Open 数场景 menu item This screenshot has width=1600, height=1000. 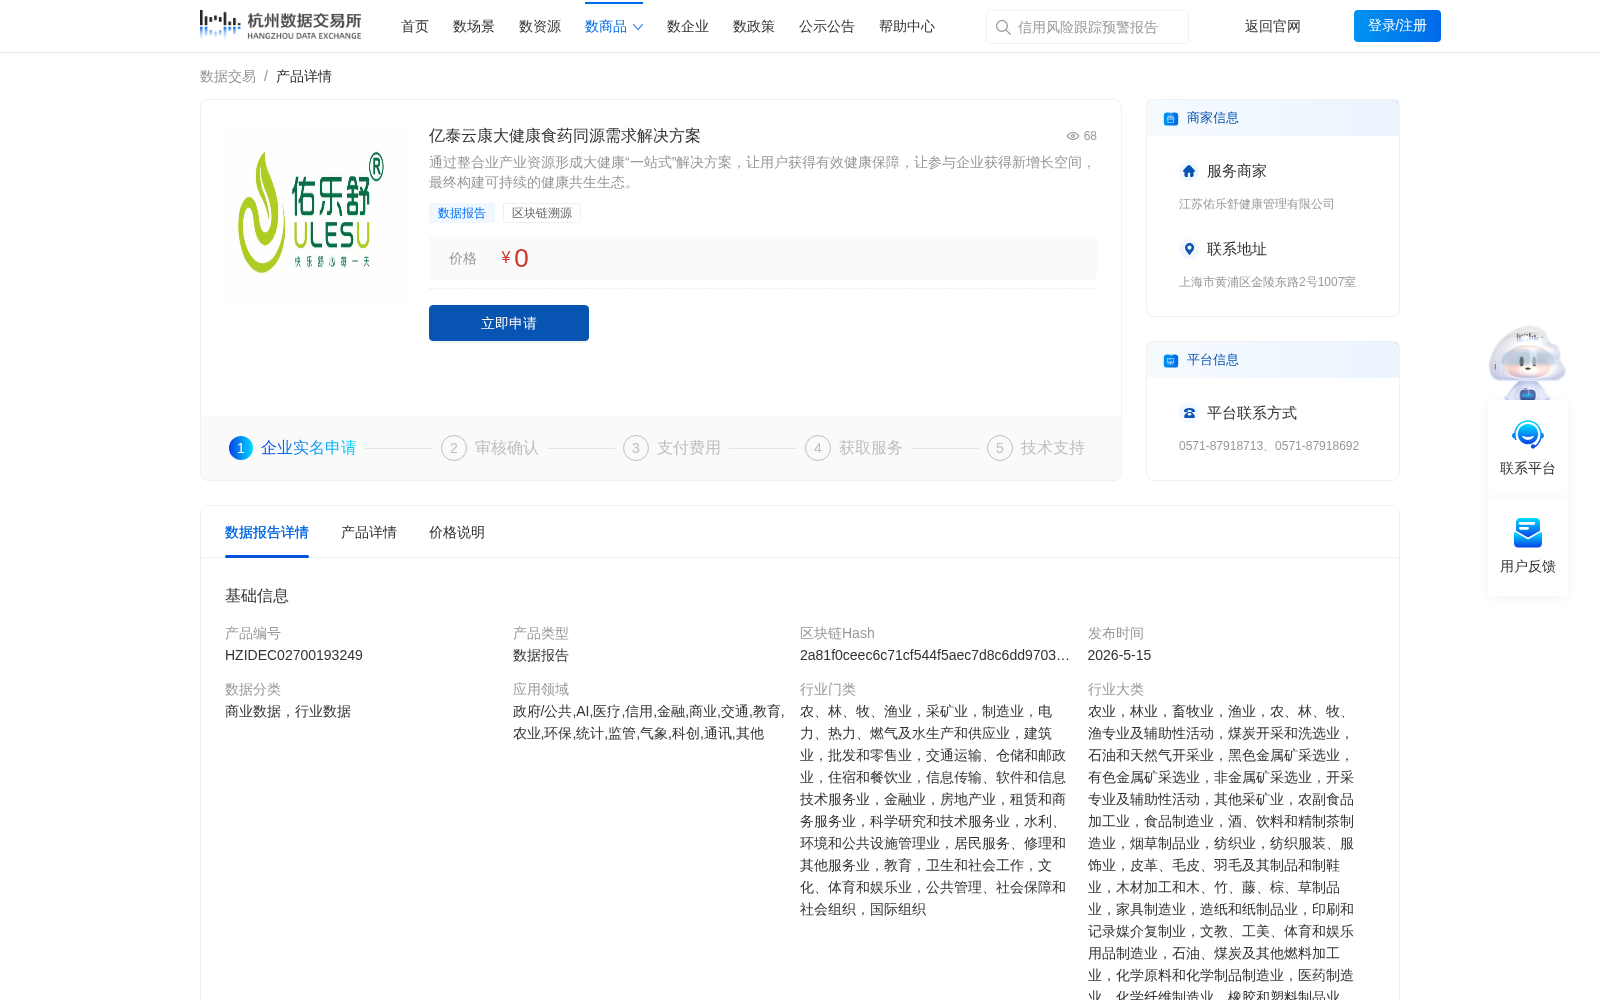pyautogui.click(x=474, y=26)
